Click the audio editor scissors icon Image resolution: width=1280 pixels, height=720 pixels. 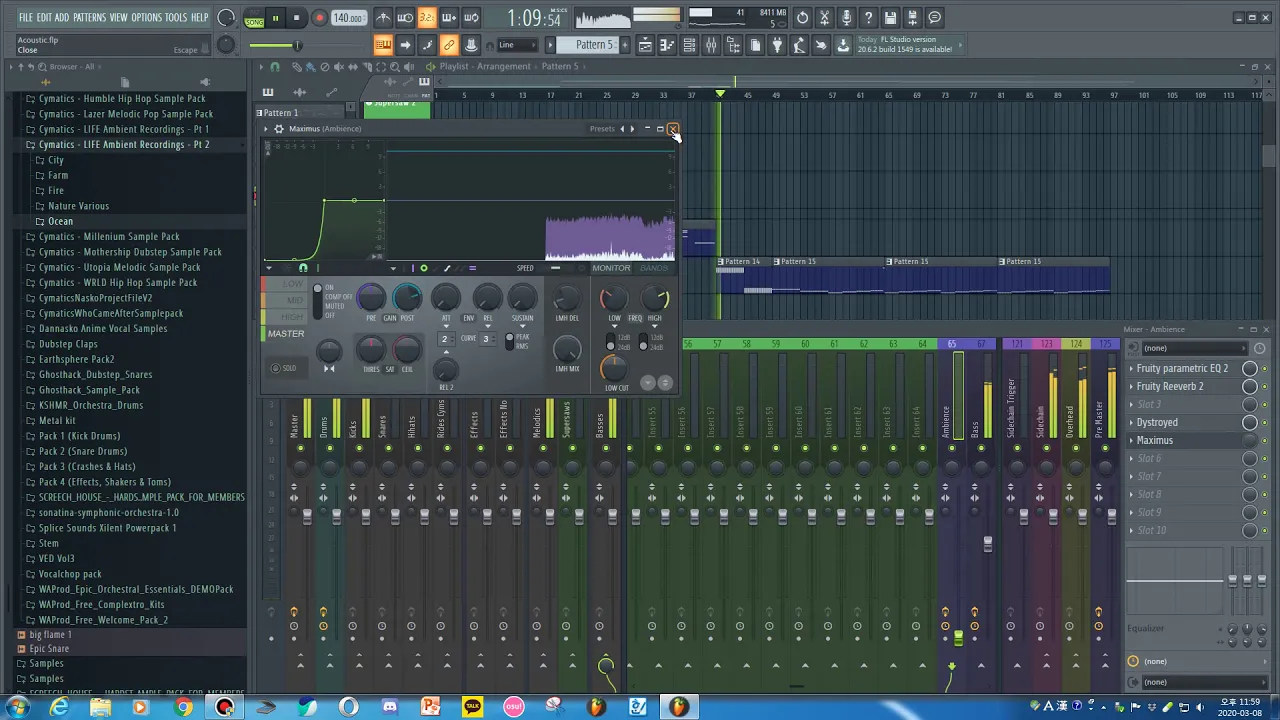click(824, 18)
